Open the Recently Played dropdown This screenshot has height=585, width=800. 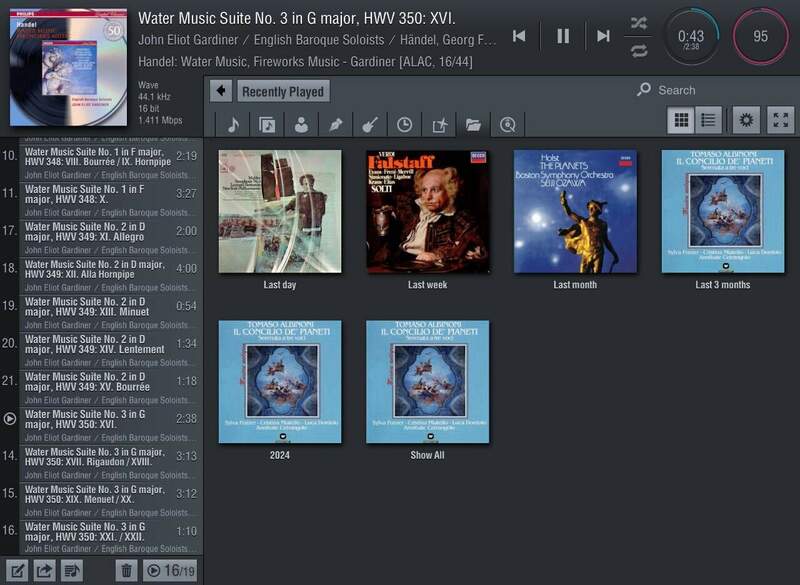click(283, 91)
